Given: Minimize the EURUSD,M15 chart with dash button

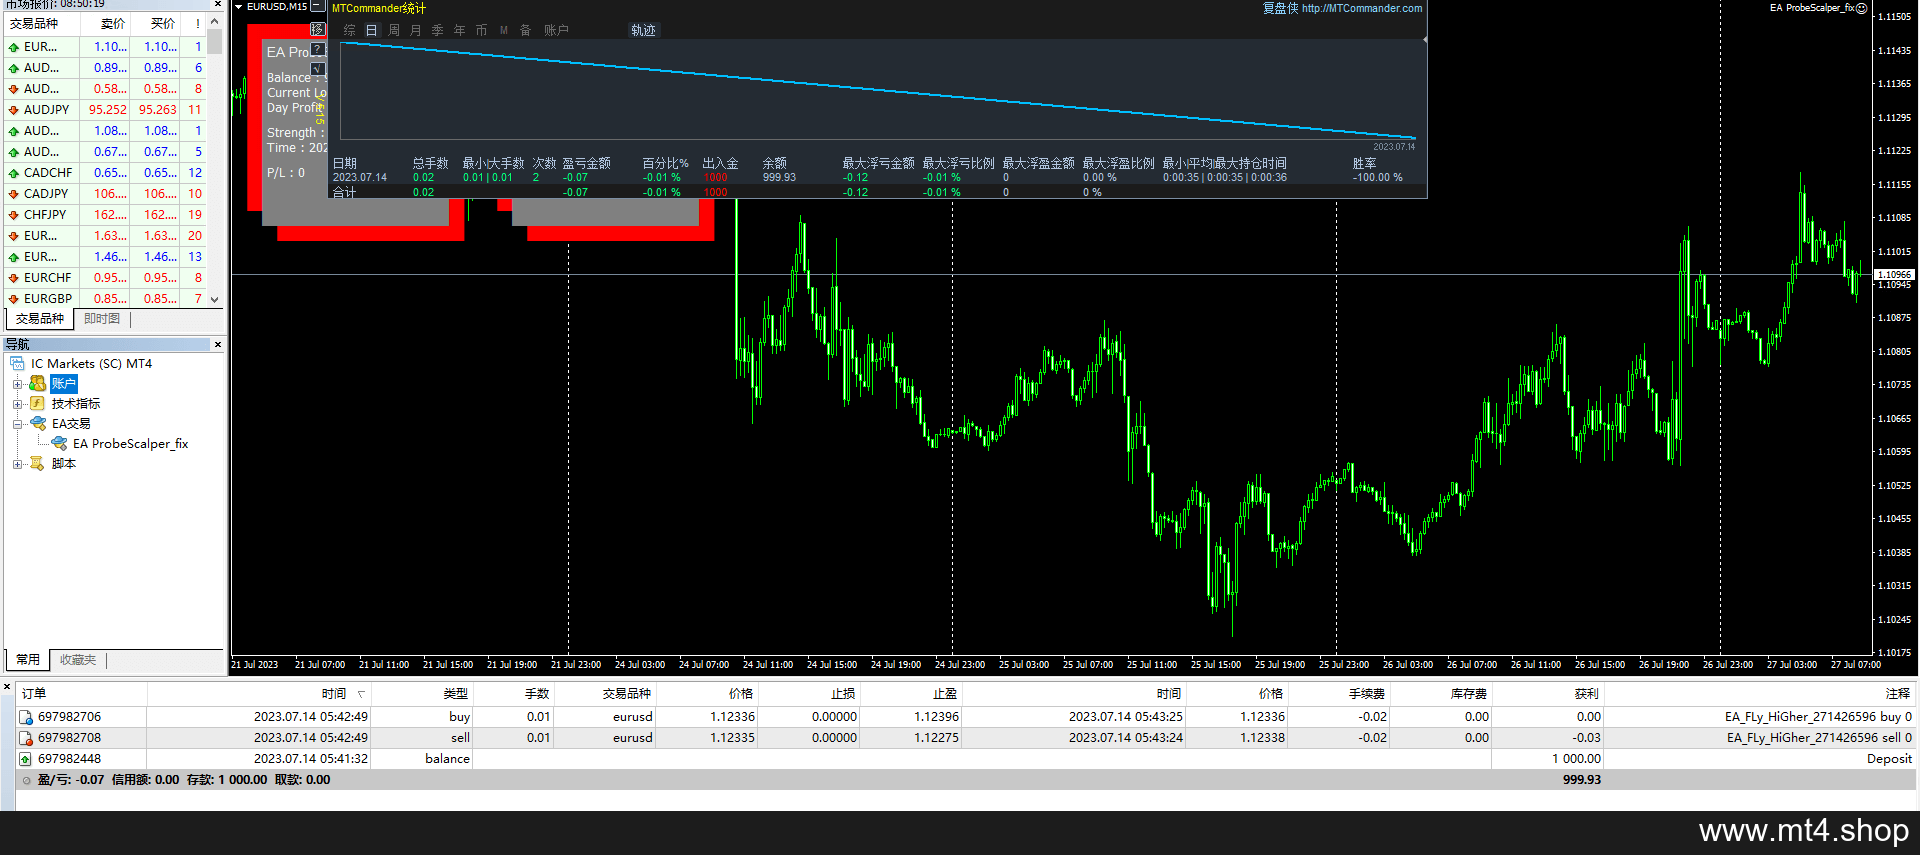Looking at the screenshot, I should [x=317, y=6].
